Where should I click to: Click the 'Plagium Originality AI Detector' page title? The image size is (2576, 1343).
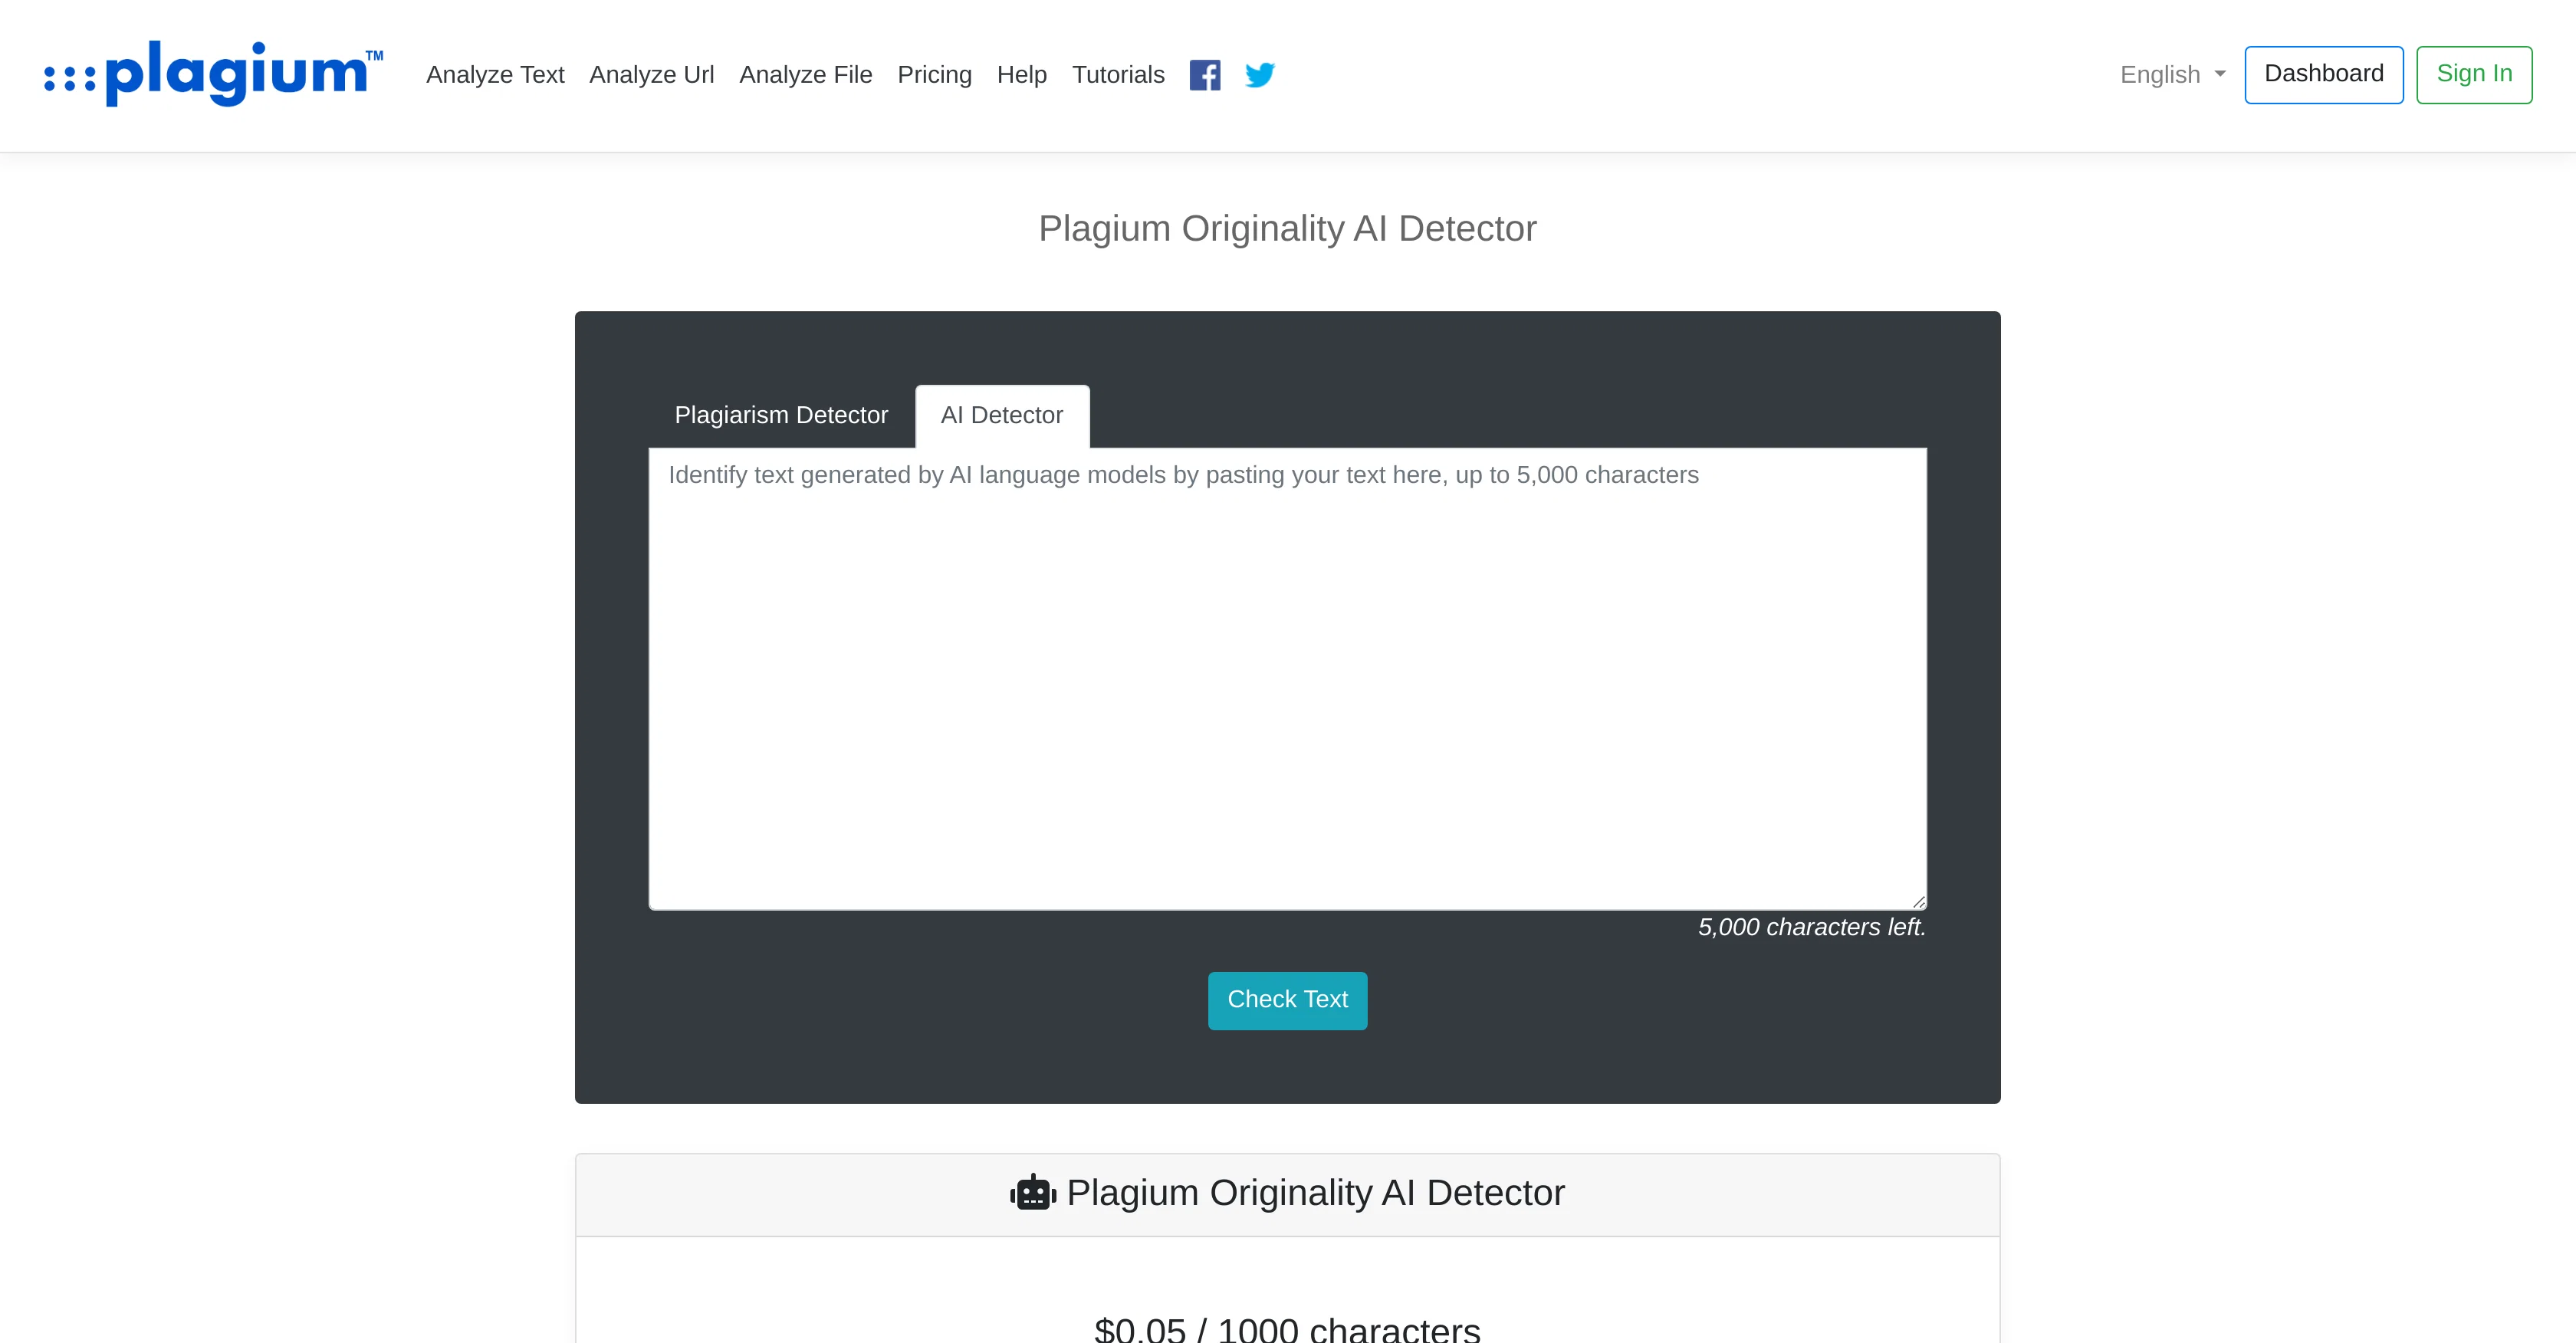point(1288,229)
